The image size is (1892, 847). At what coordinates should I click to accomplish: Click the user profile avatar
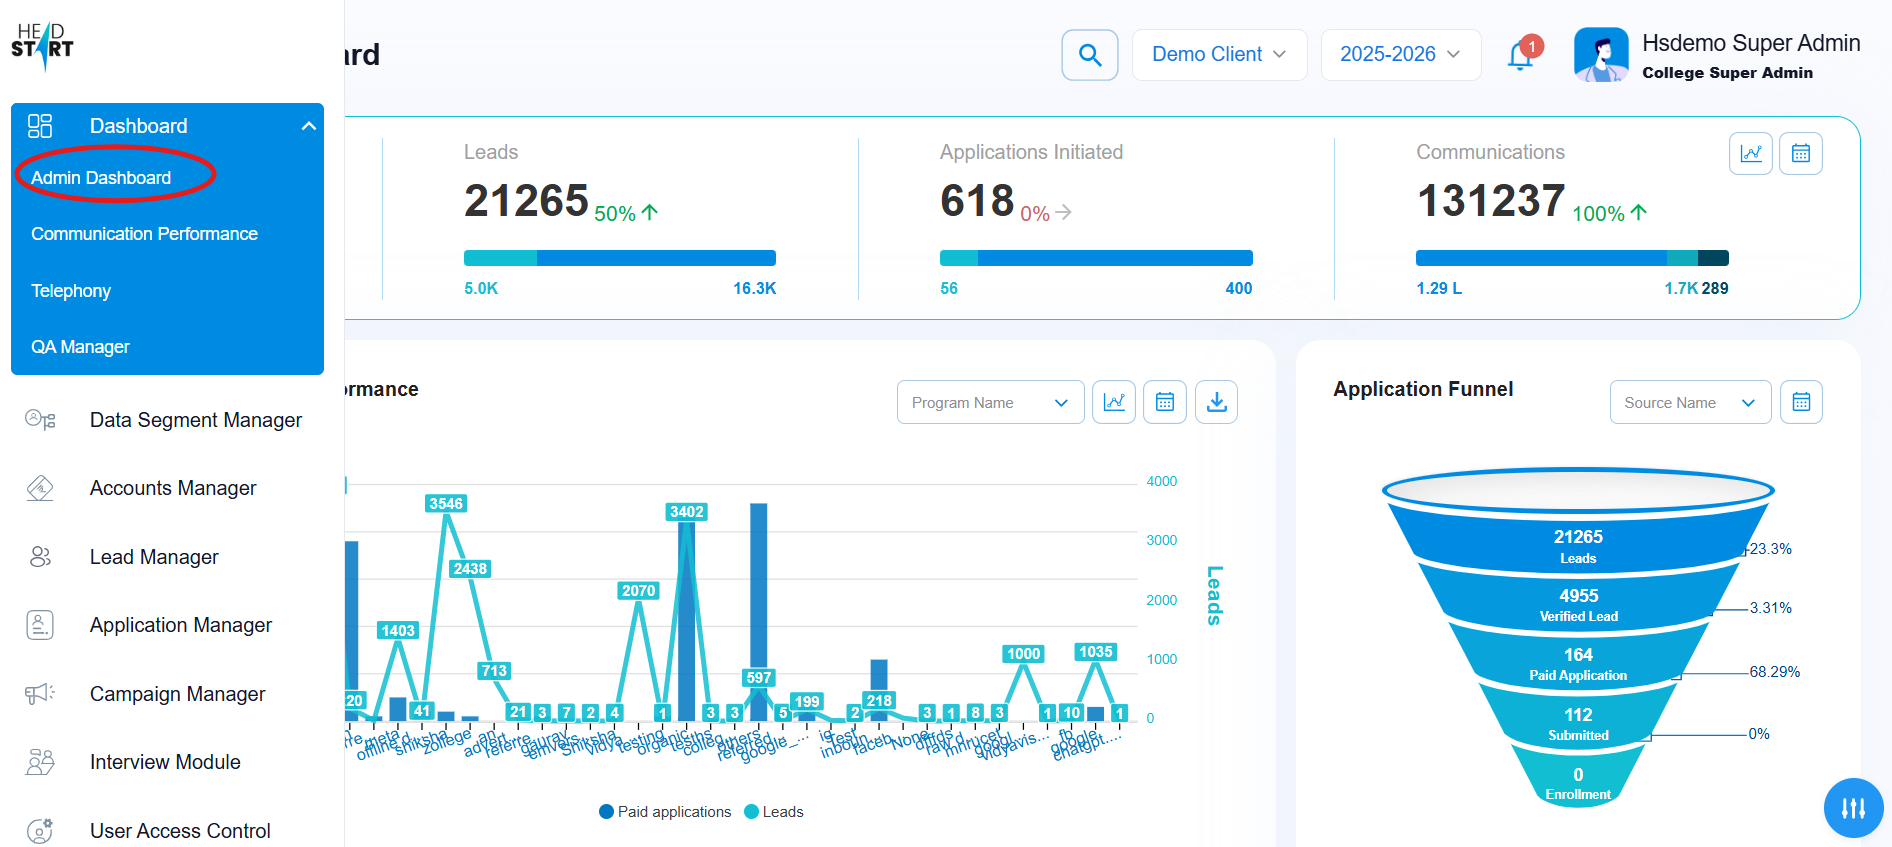[1600, 55]
